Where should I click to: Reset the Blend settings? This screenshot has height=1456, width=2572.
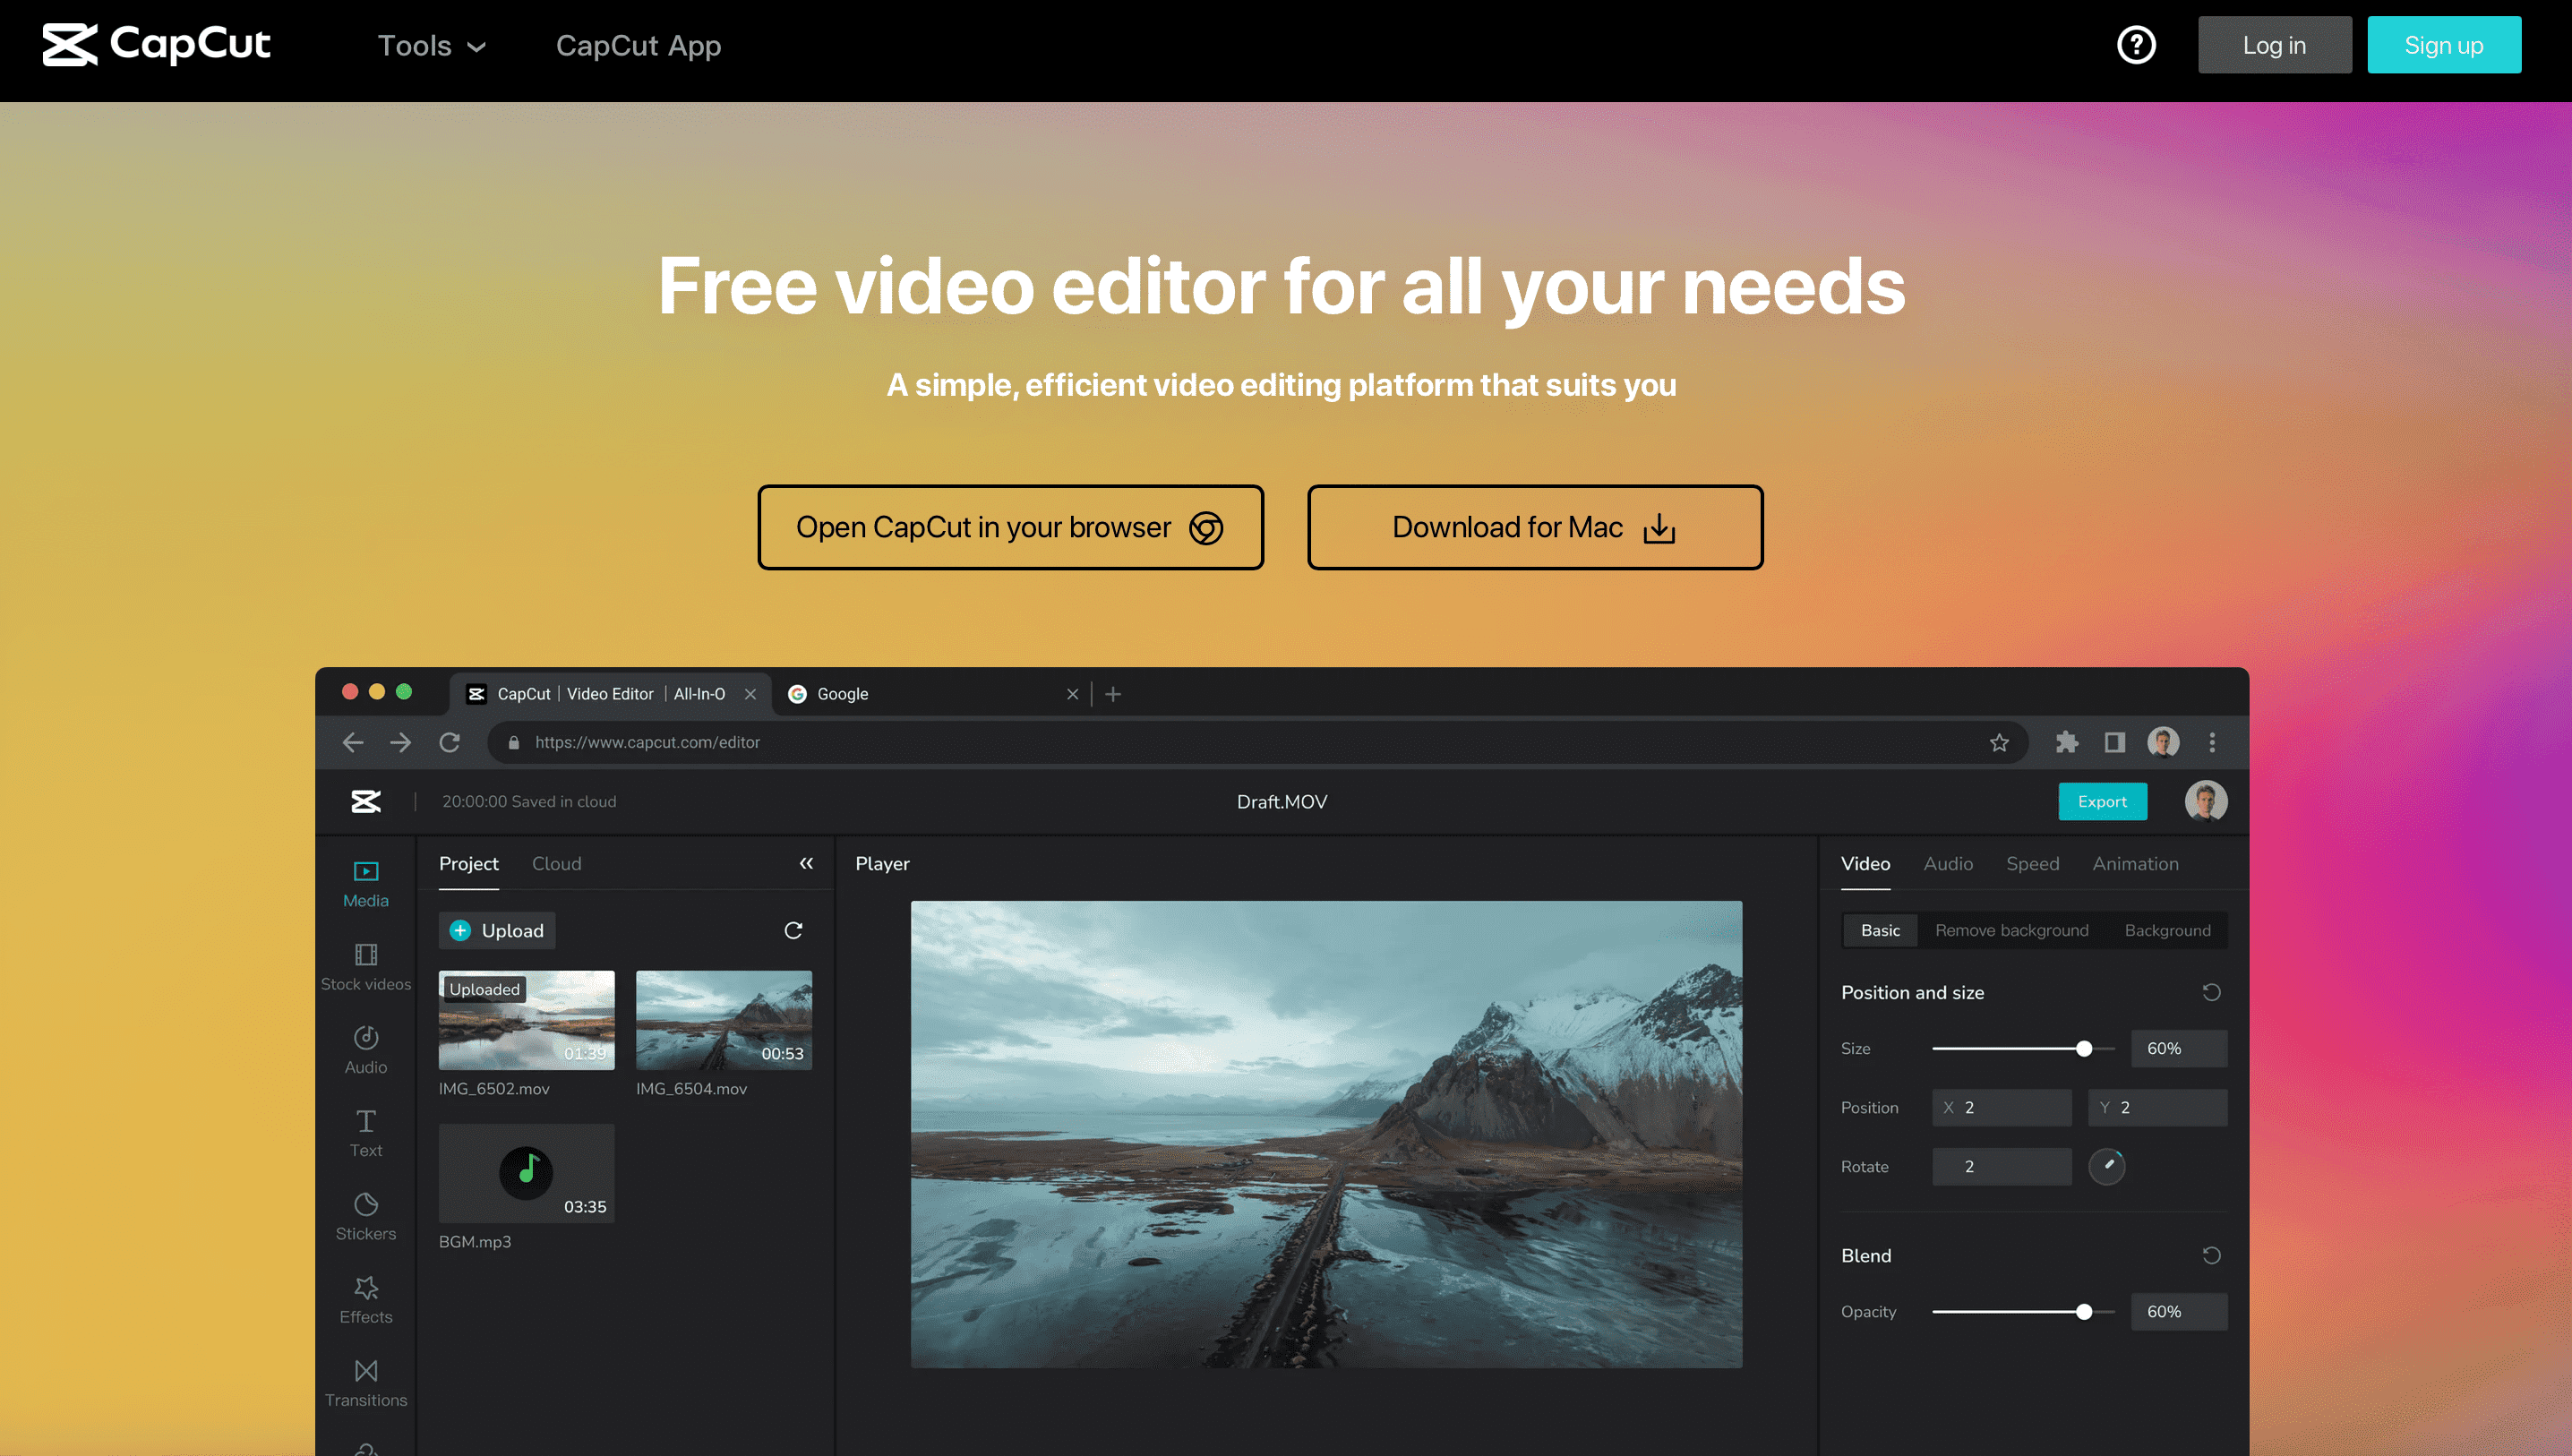pos(2211,1255)
